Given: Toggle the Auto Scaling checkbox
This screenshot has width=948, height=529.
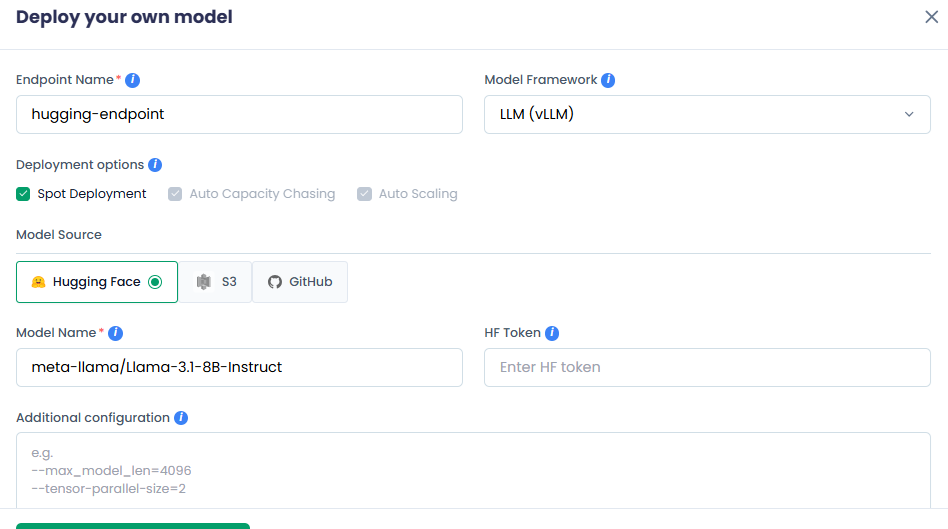Looking at the screenshot, I should [364, 194].
